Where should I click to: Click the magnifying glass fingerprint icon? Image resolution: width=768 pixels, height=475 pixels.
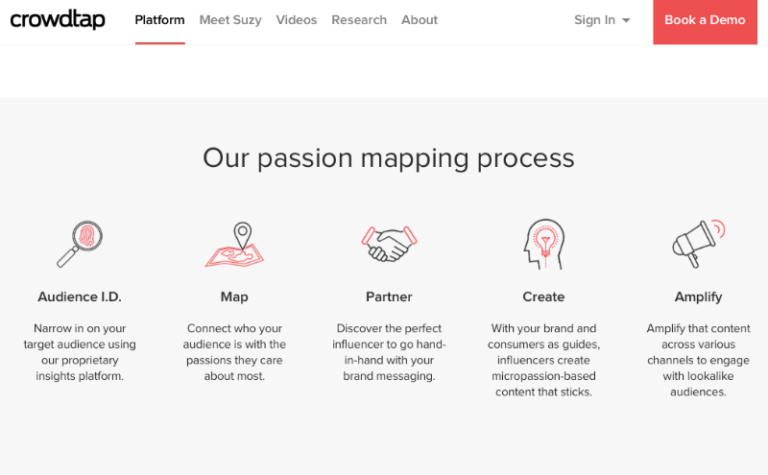tap(81, 243)
